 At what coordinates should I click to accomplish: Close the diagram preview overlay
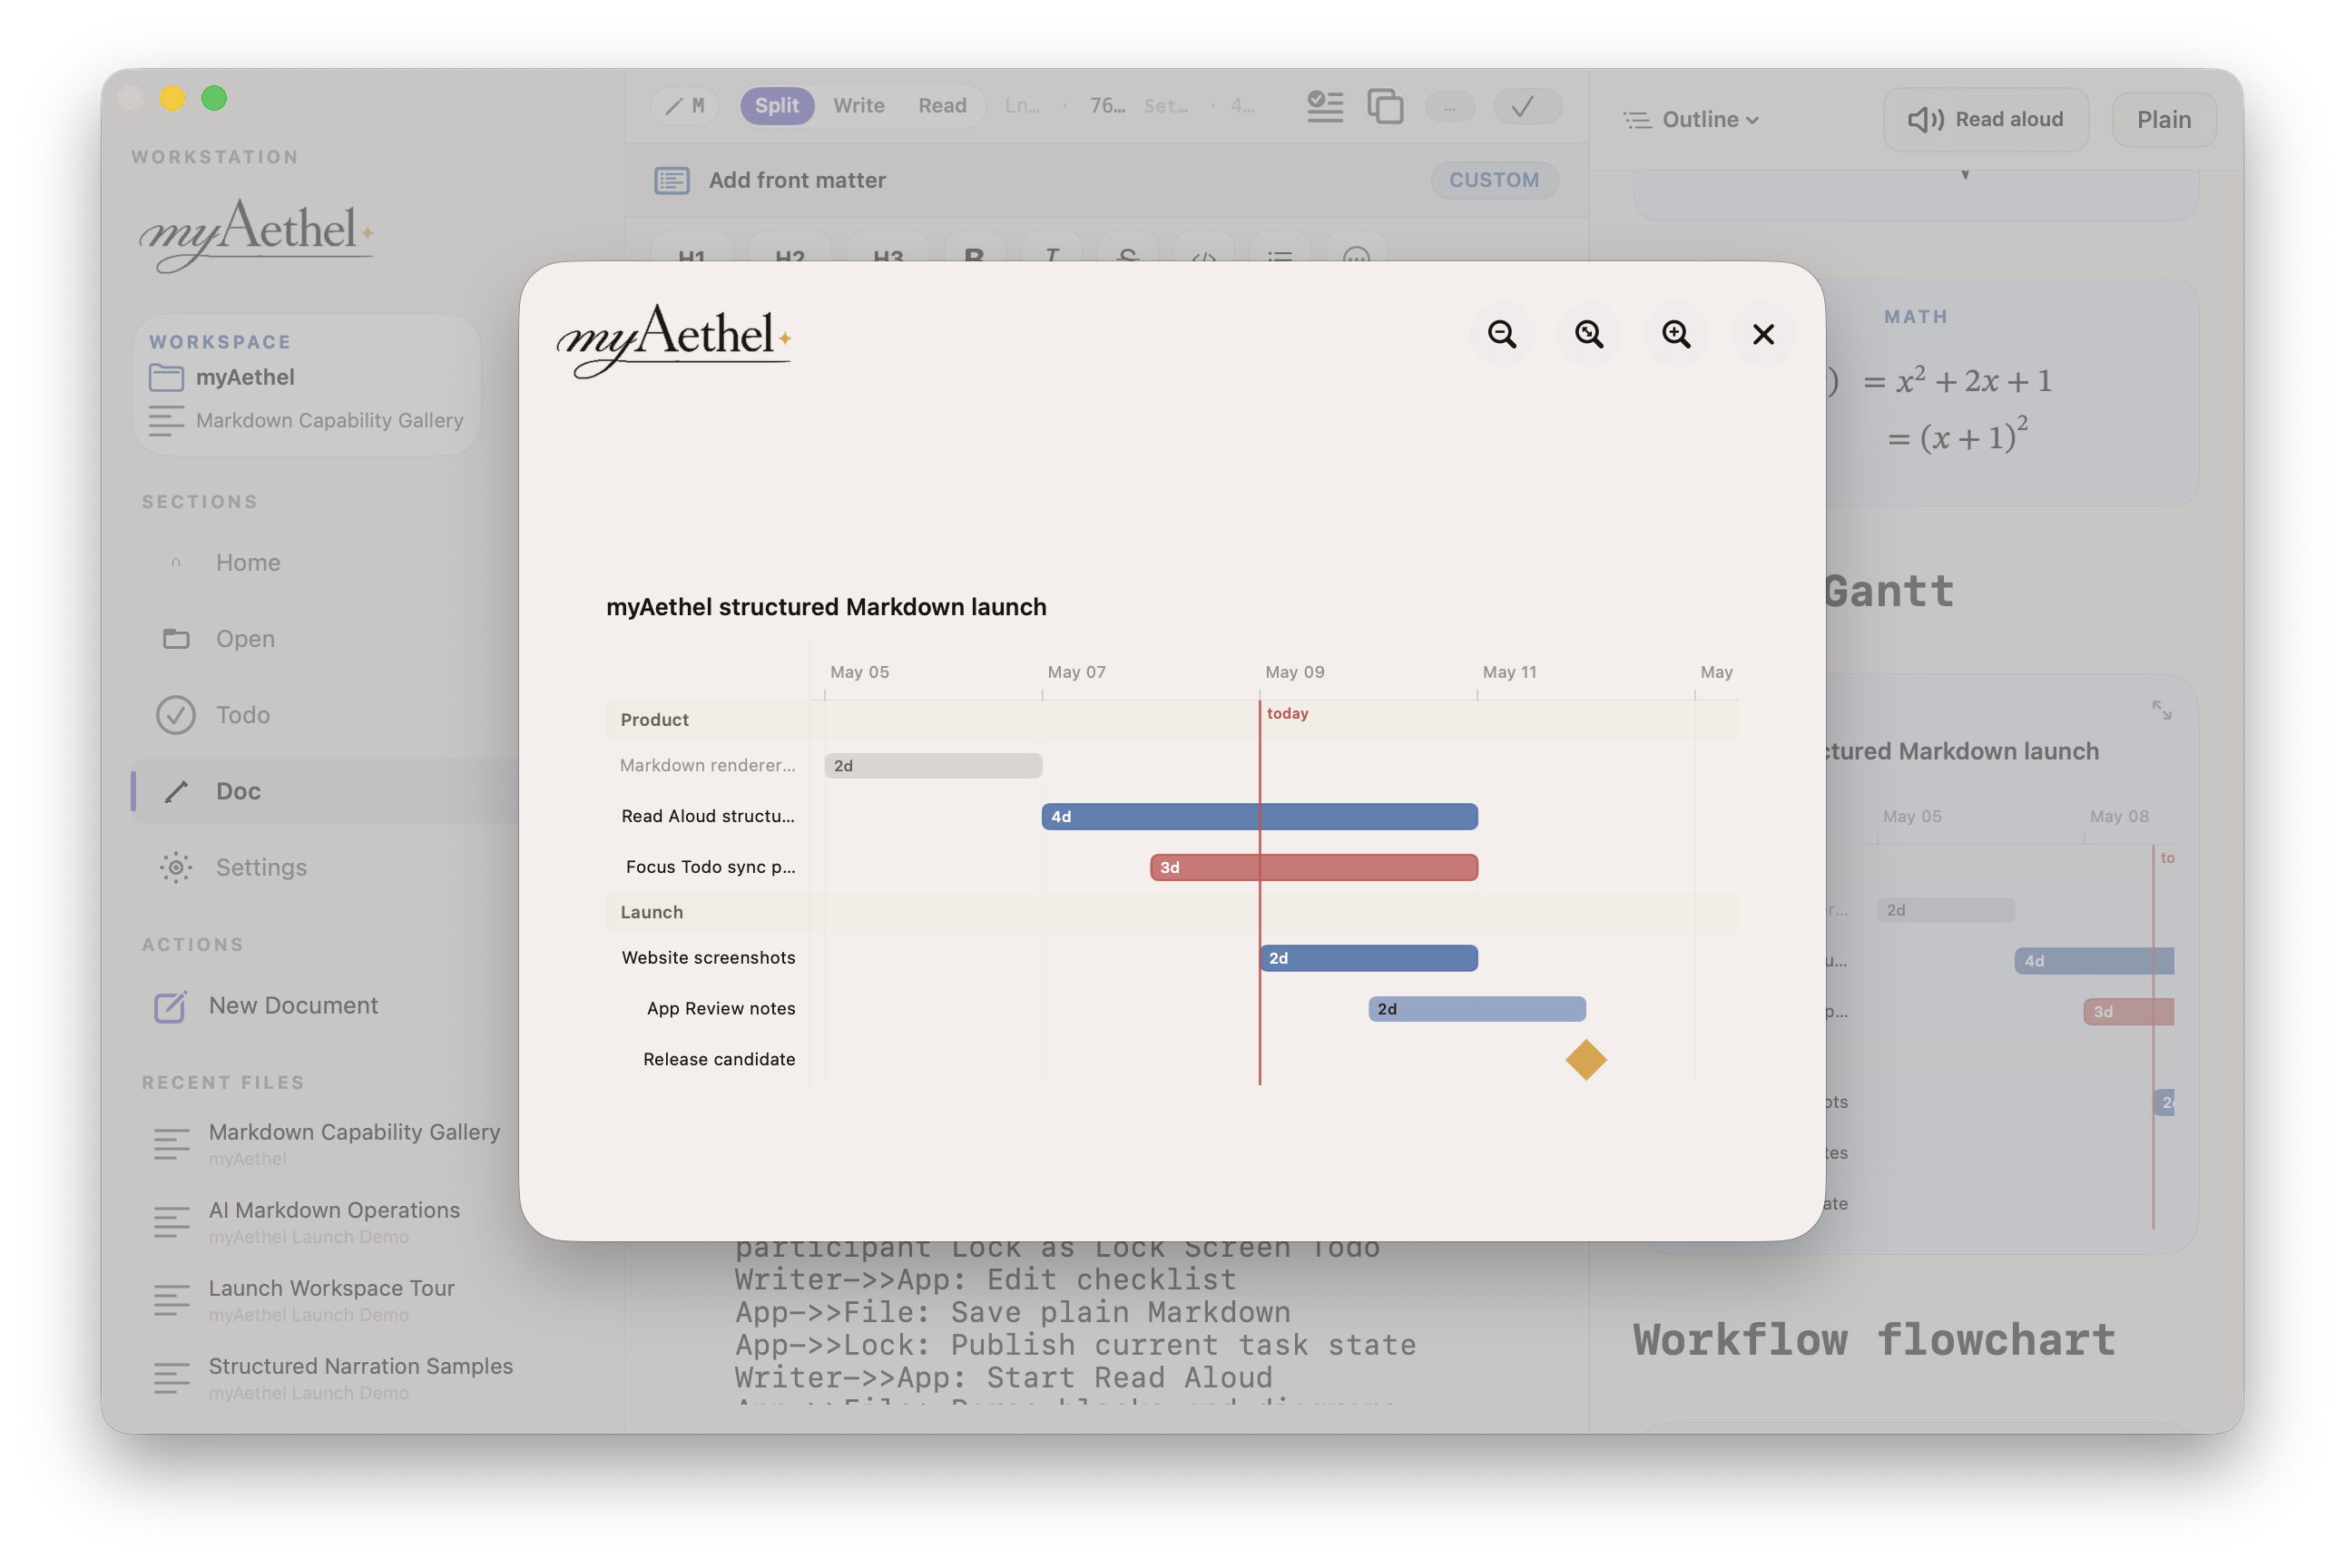1763,334
